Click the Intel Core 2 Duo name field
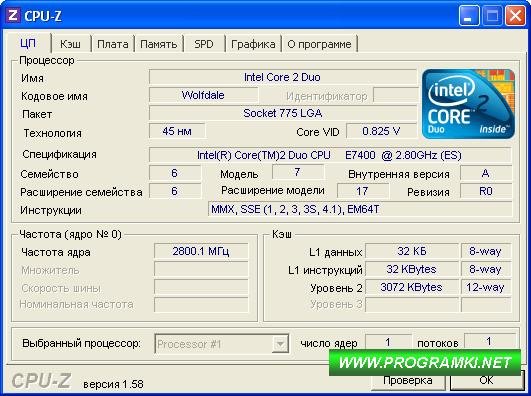 pyautogui.click(x=282, y=77)
